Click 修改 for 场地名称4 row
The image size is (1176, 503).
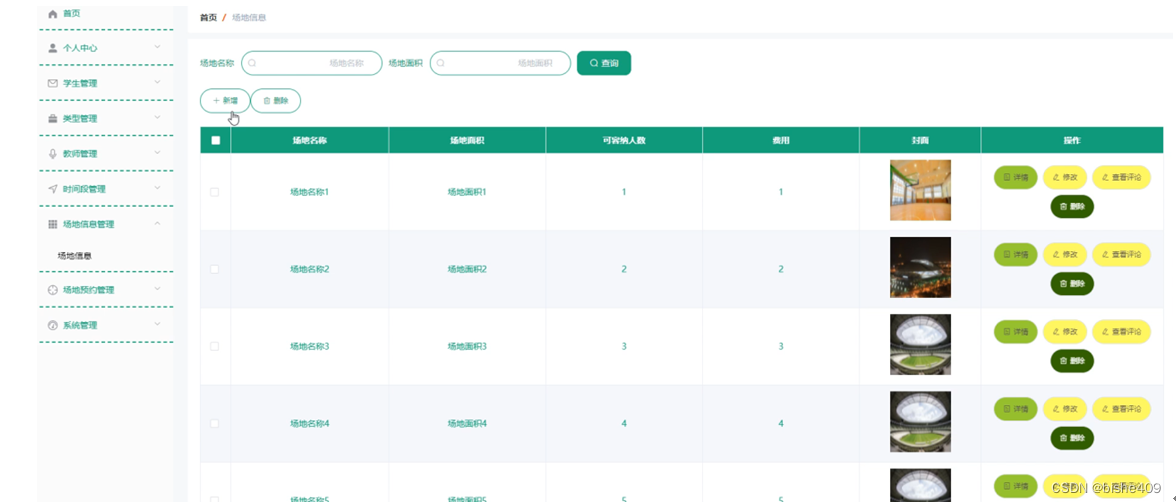(1065, 409)
